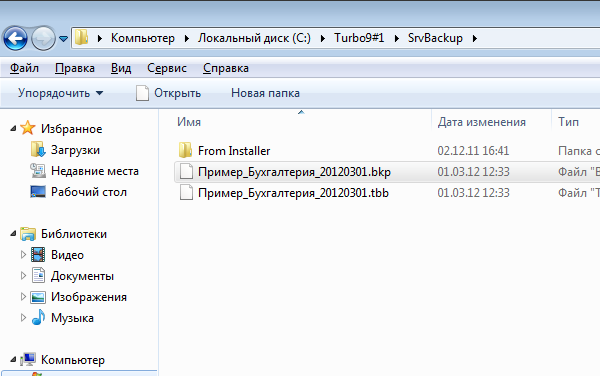Open the recent locations dropdown arrow
600x376 pixels.
[64, 39]
